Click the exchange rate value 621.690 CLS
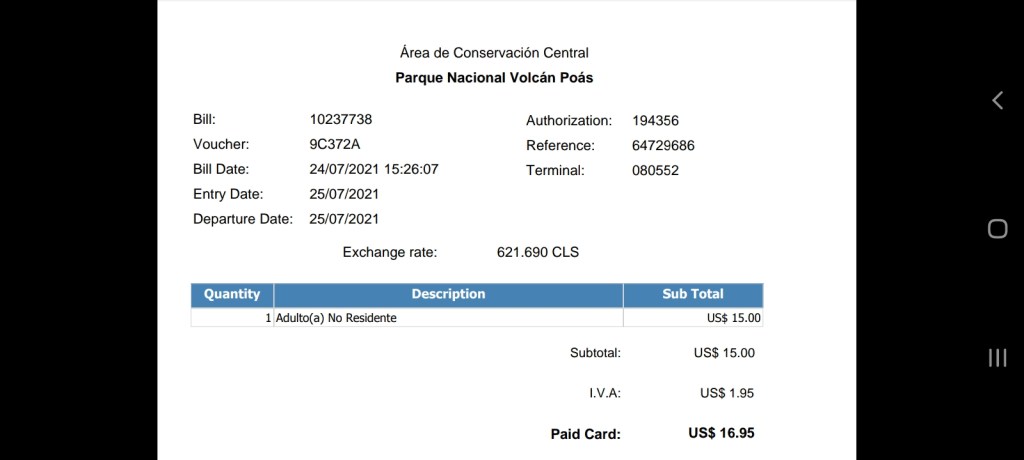Screen dimensions: 1024x460 tap(537, 252)
